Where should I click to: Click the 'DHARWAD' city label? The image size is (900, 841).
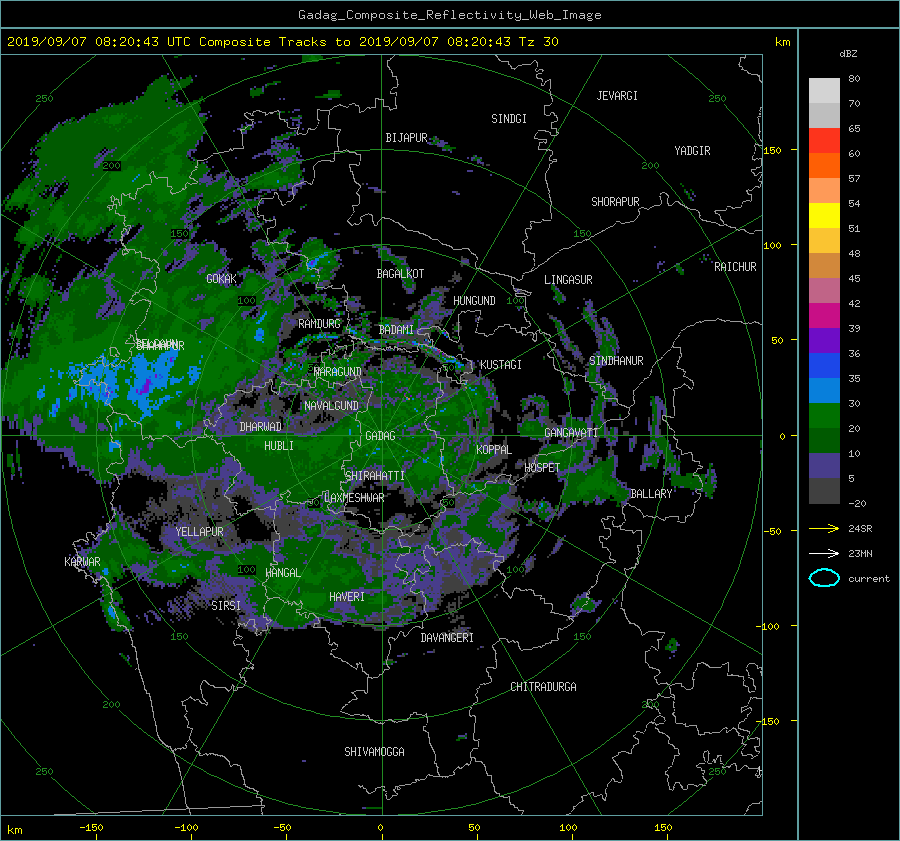[261, 427]
